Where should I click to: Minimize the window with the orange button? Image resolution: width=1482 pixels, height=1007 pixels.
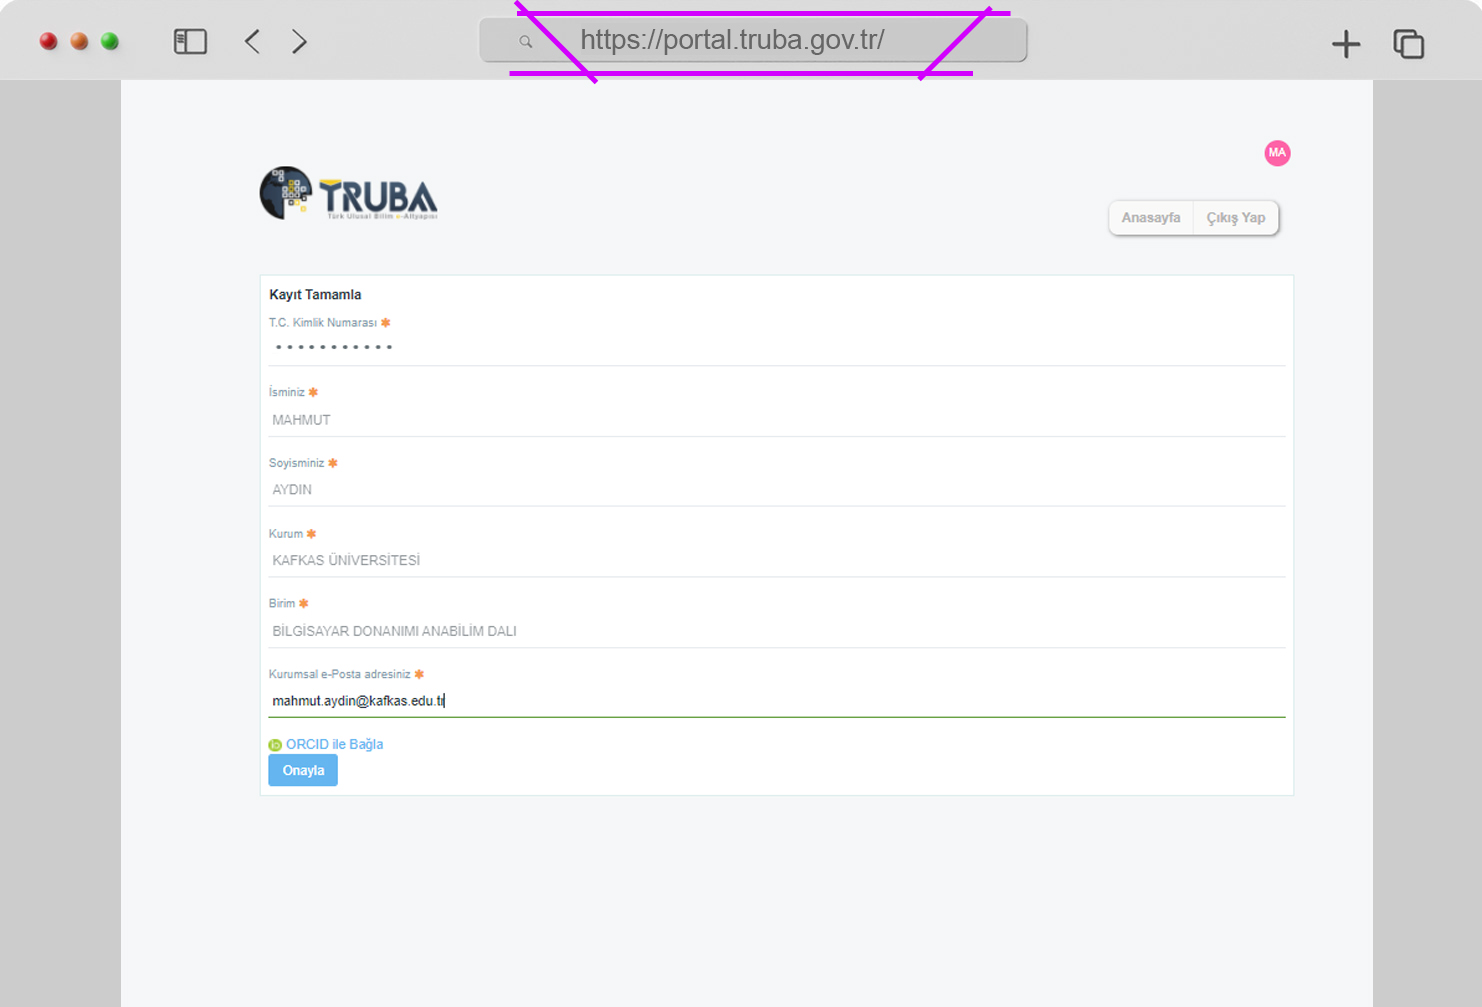click(79, 41)
